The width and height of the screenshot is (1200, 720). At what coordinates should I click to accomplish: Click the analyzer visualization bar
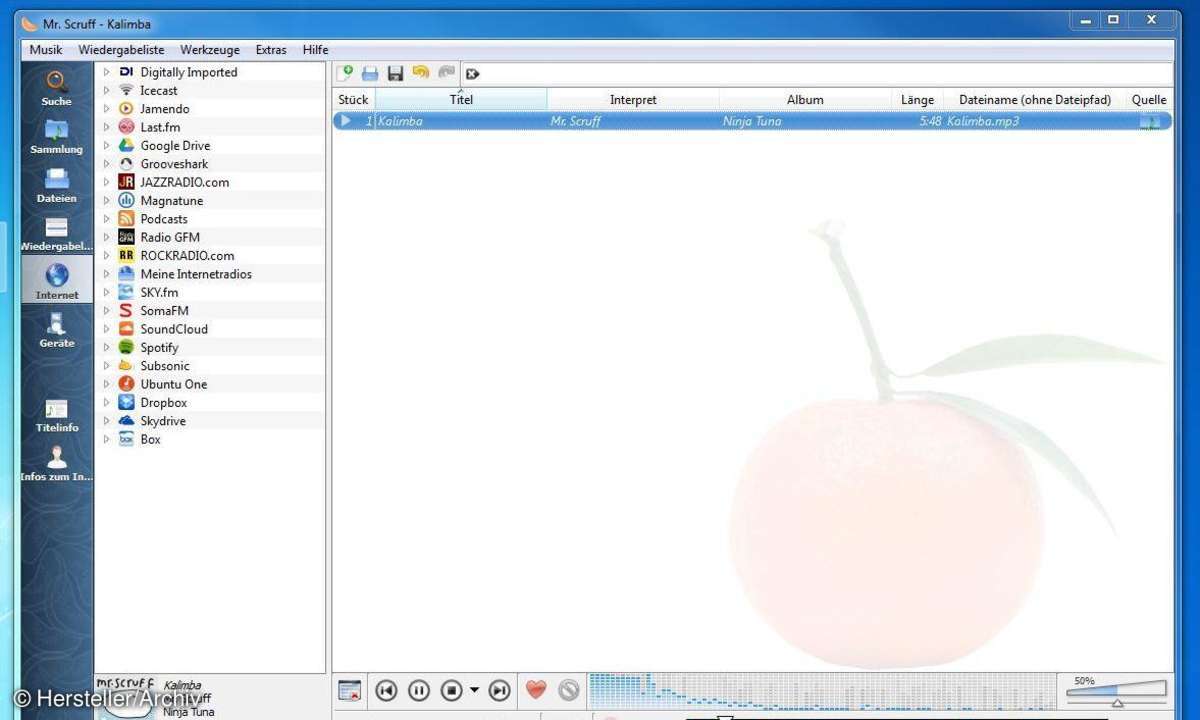pyautogui.click(x=820, y=691)
